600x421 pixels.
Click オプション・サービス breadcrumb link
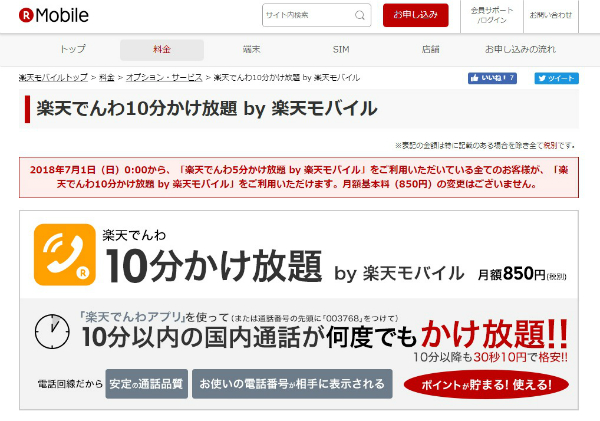point(164,78)
